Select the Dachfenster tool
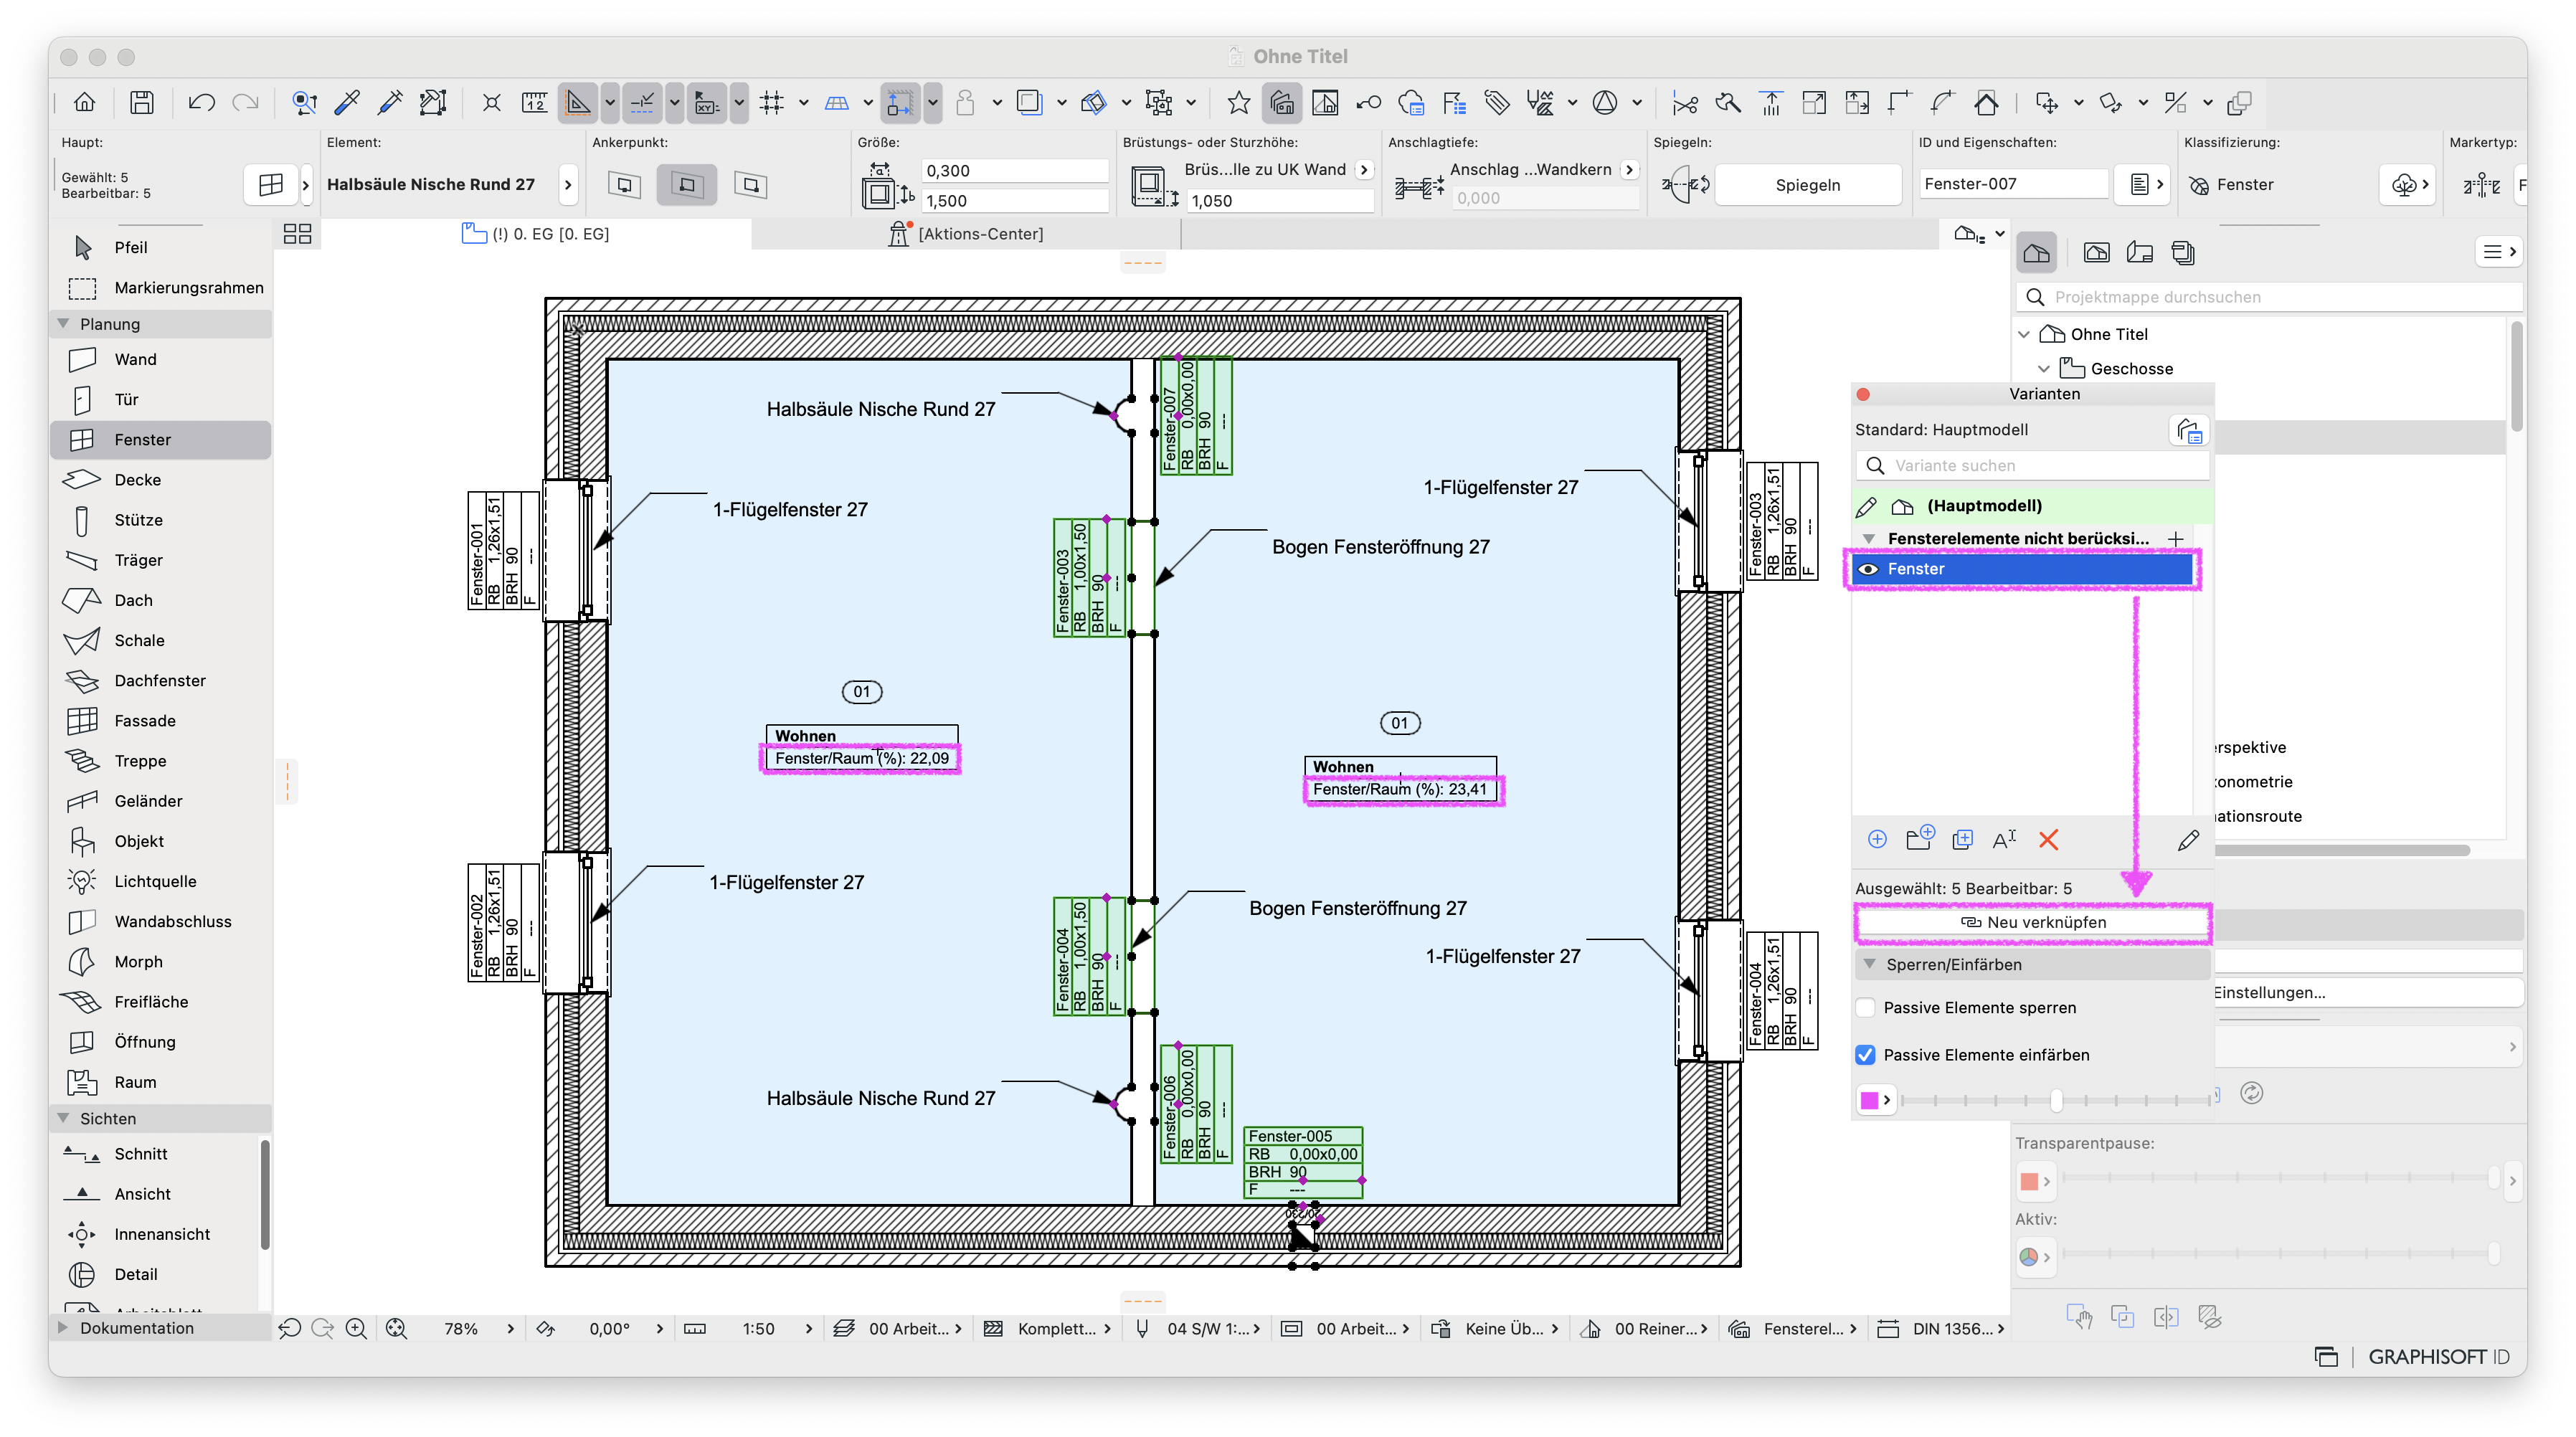Image resolution: width=2576 pixels, height=1437 pixels. click(160, 680)
